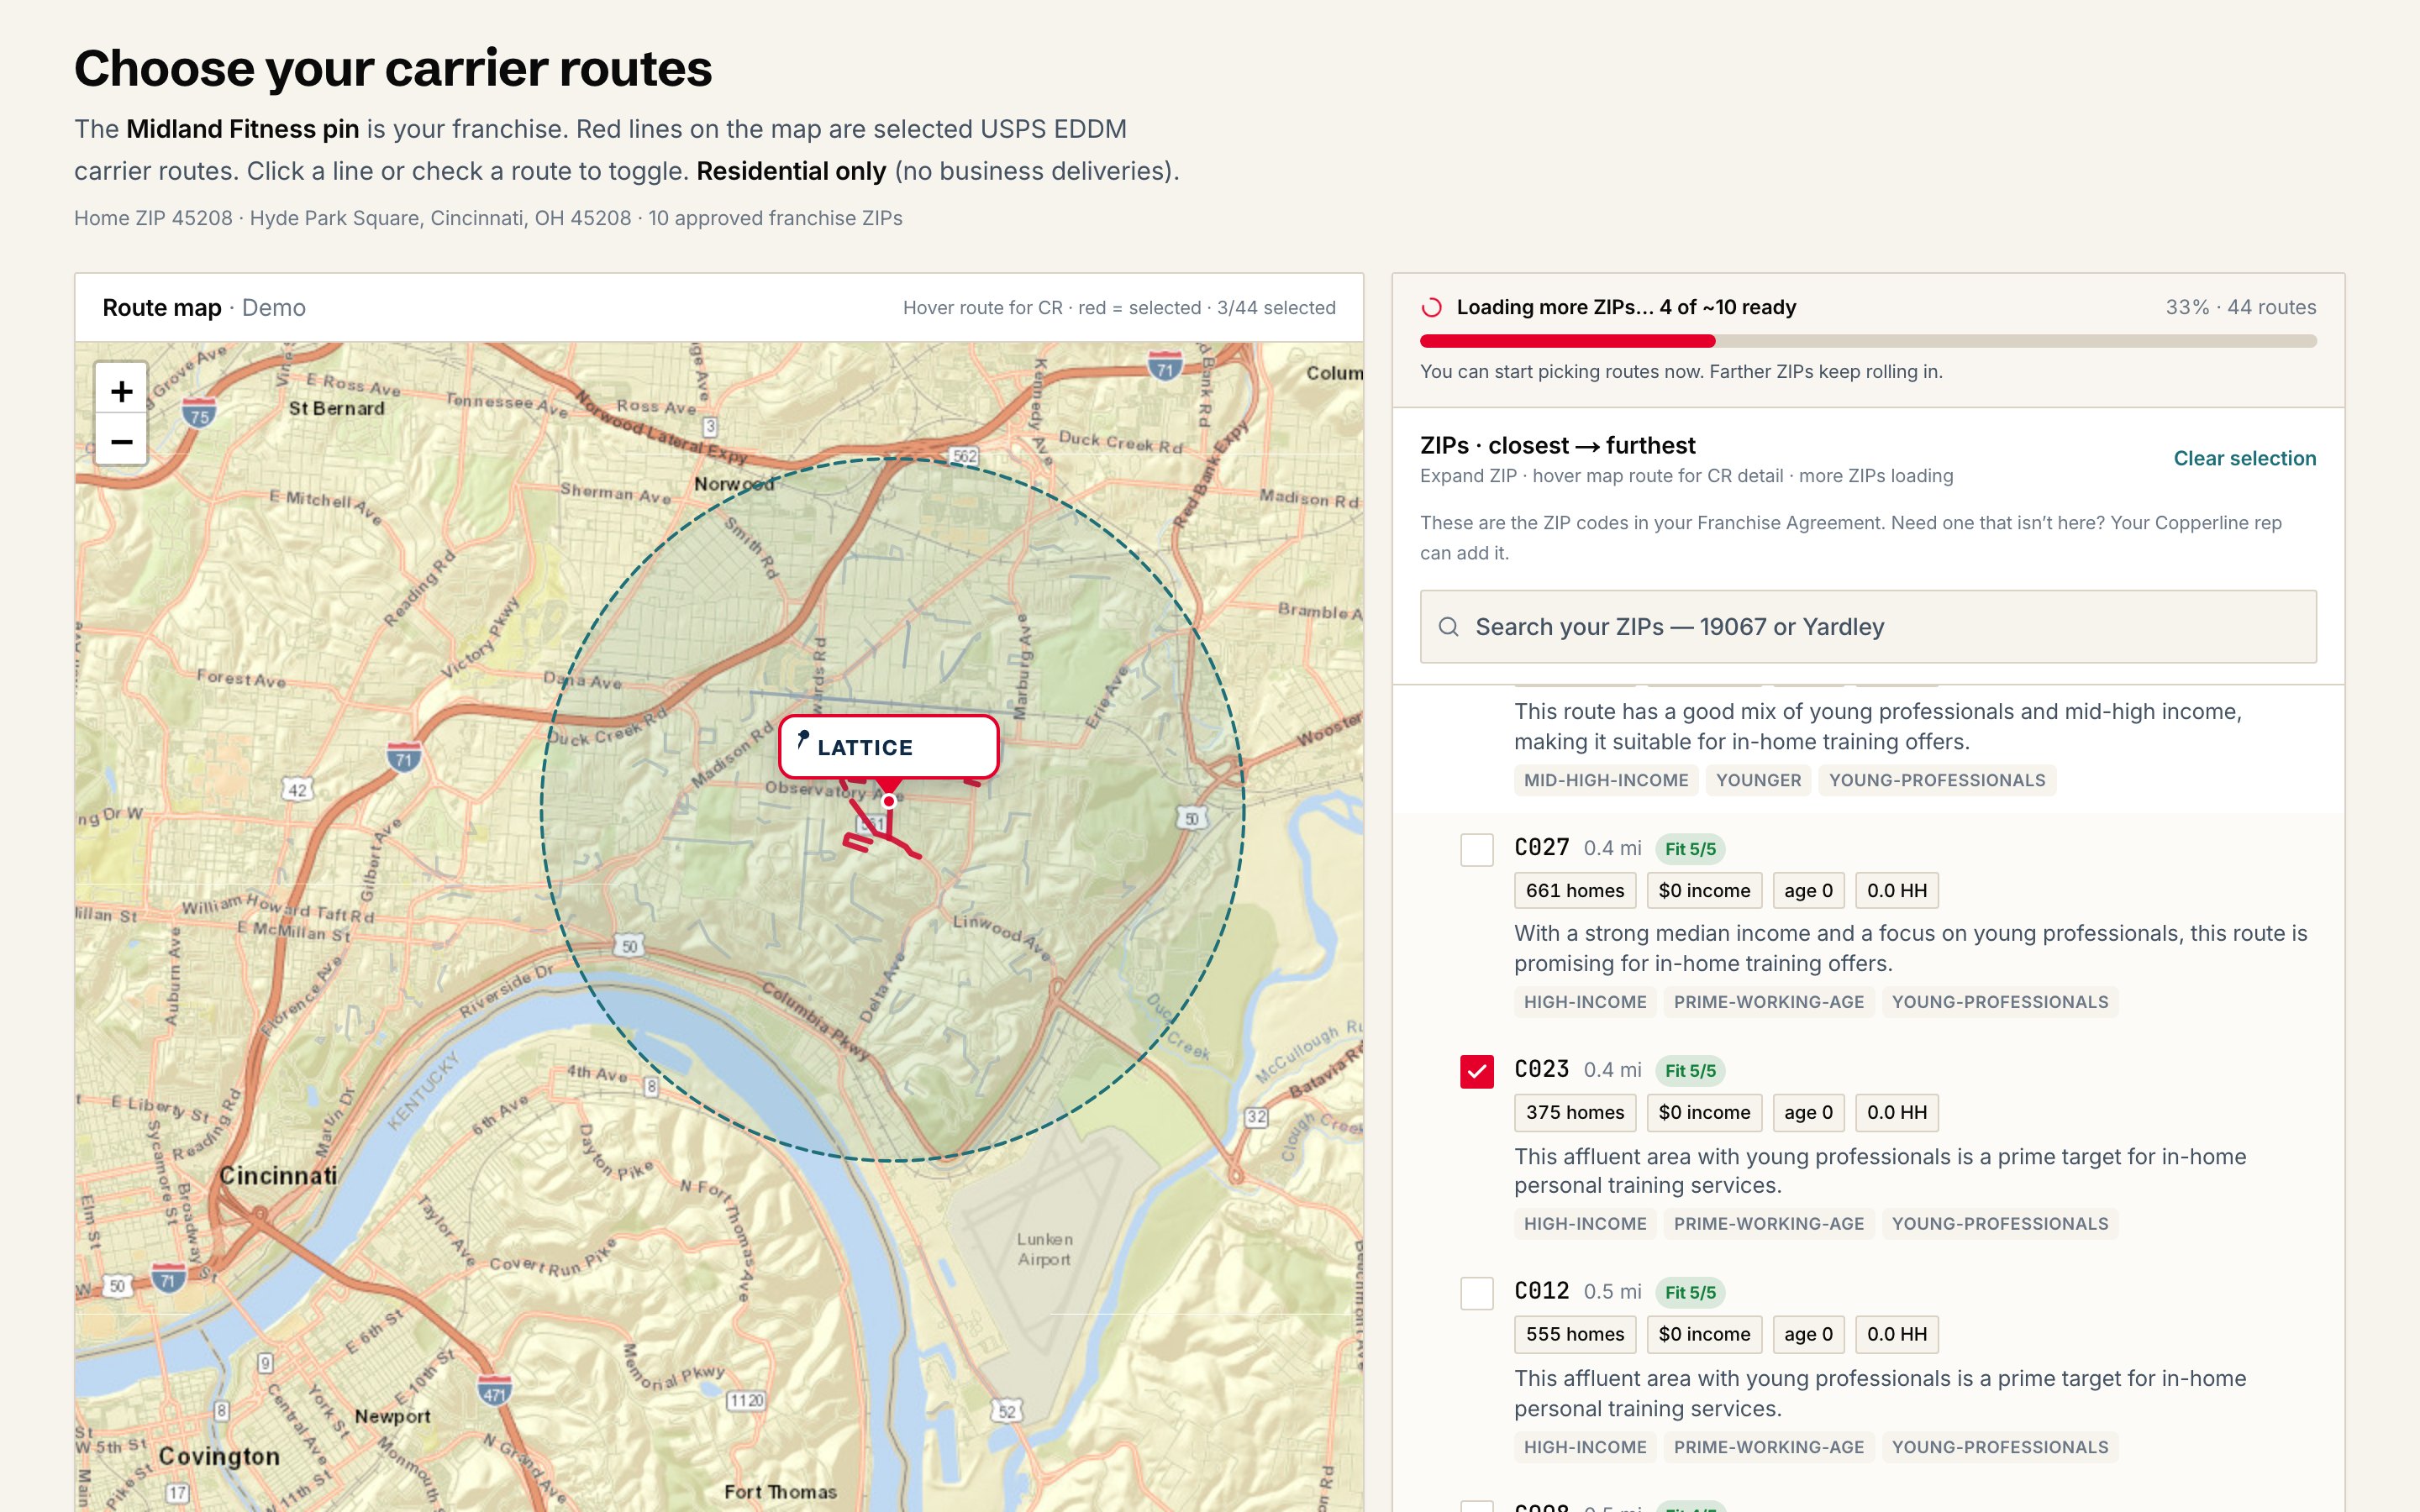
Task: Click PRIME-WORKING-AGE tag under C023
Action: pos(1768,1224)
